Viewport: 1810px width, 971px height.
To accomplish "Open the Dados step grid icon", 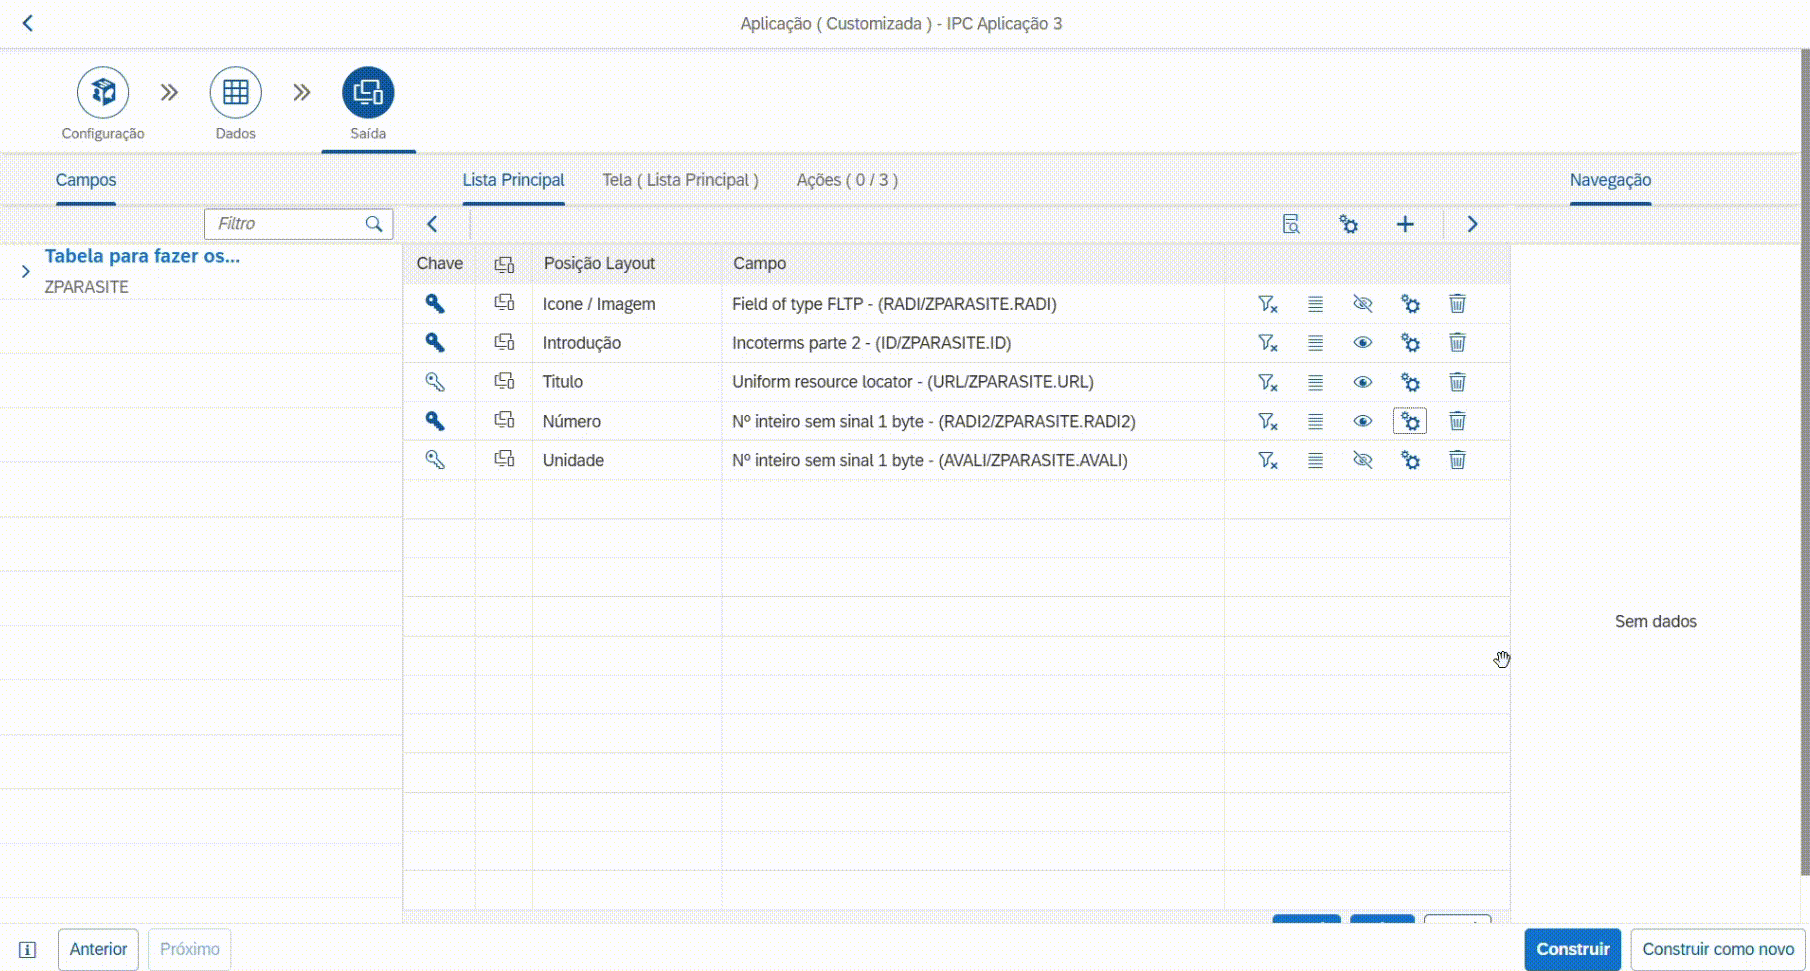I will point(235,93).
